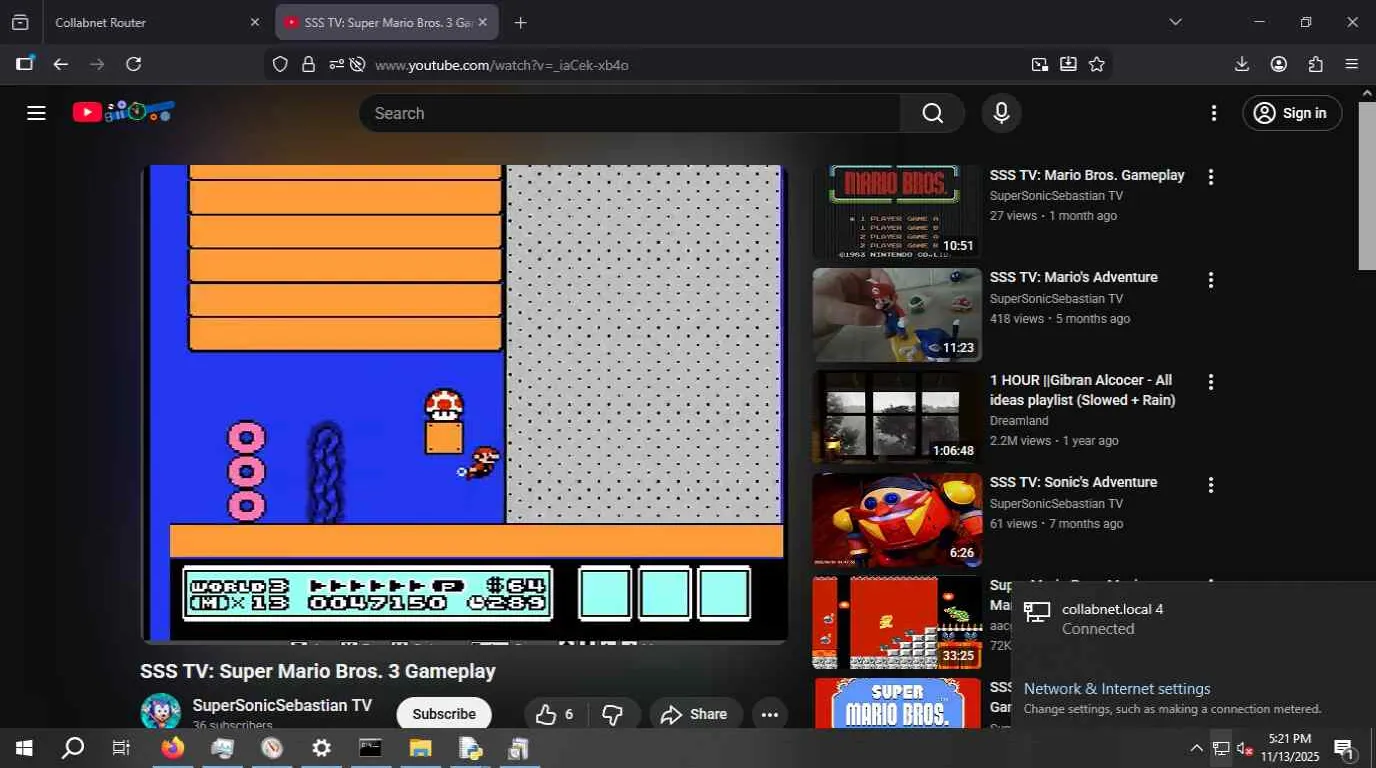Open options for the Gibran Alcocer playlist video

click(x=1211, y=382)
